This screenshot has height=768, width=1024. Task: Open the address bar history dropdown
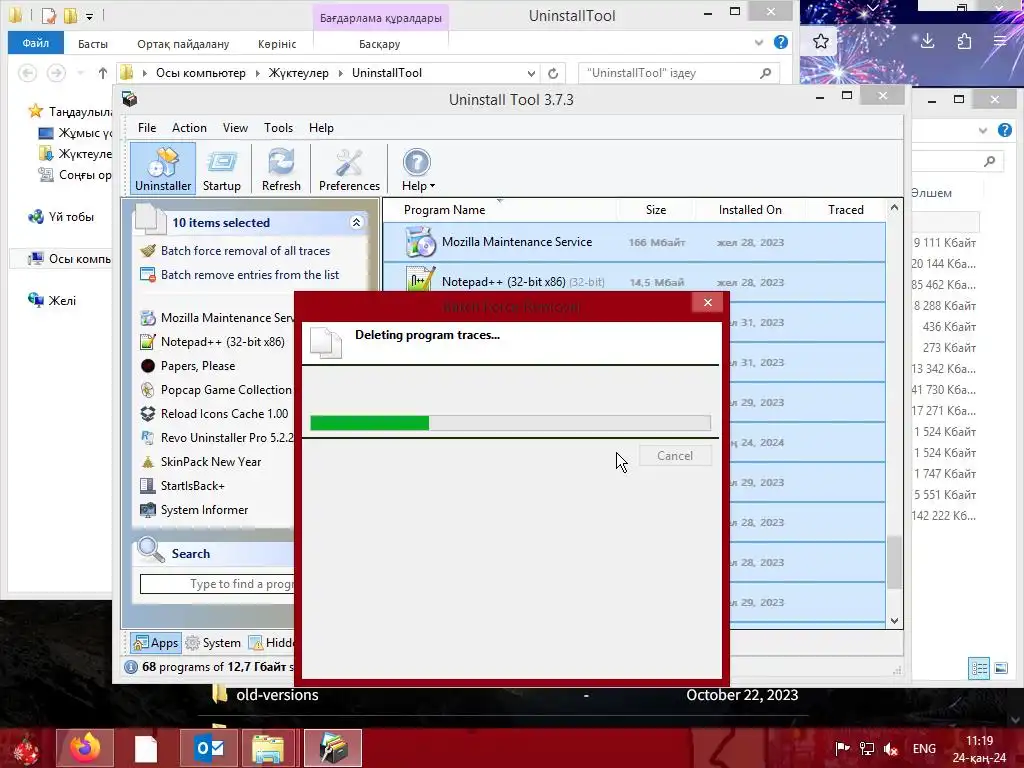point(532,73)
